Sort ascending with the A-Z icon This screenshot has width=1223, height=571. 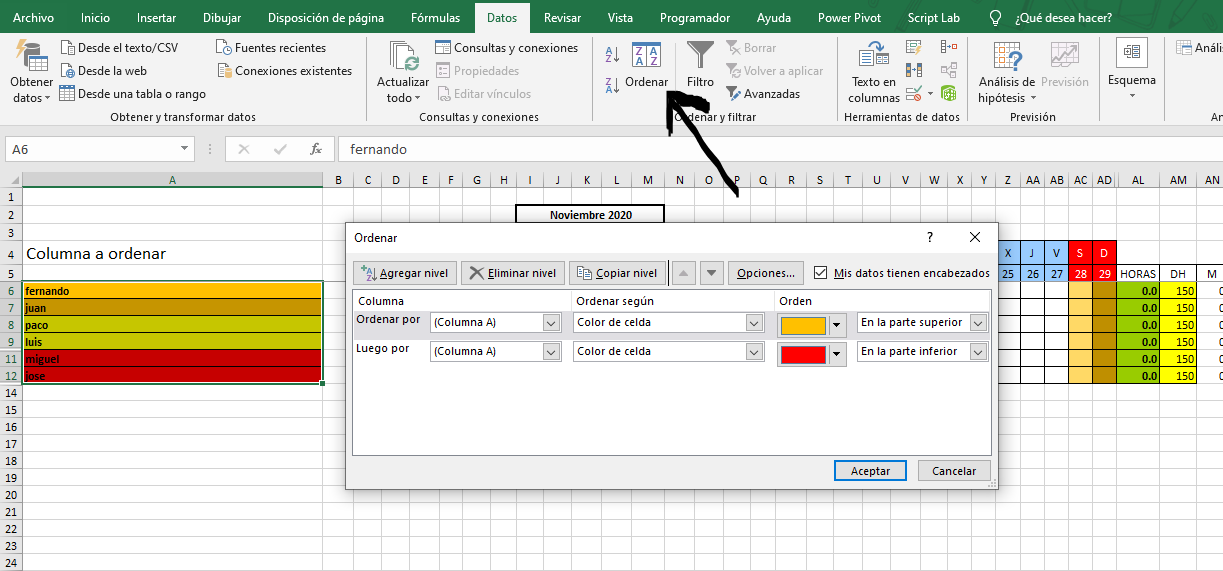(x=613, y=54)
